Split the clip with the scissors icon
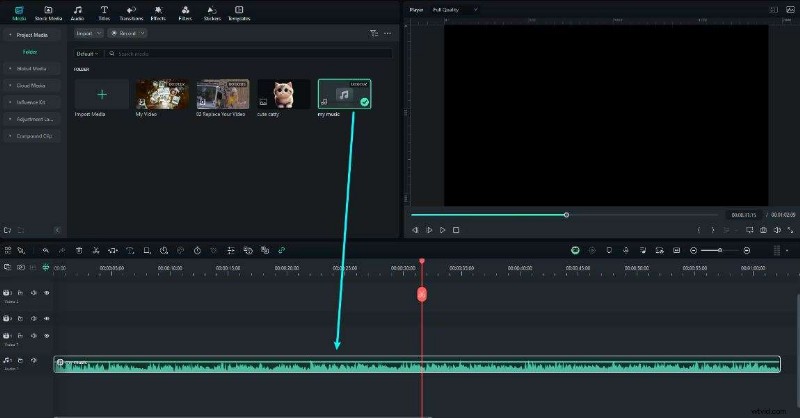Viewport: 800px width, 418px height. coord(95,251)
